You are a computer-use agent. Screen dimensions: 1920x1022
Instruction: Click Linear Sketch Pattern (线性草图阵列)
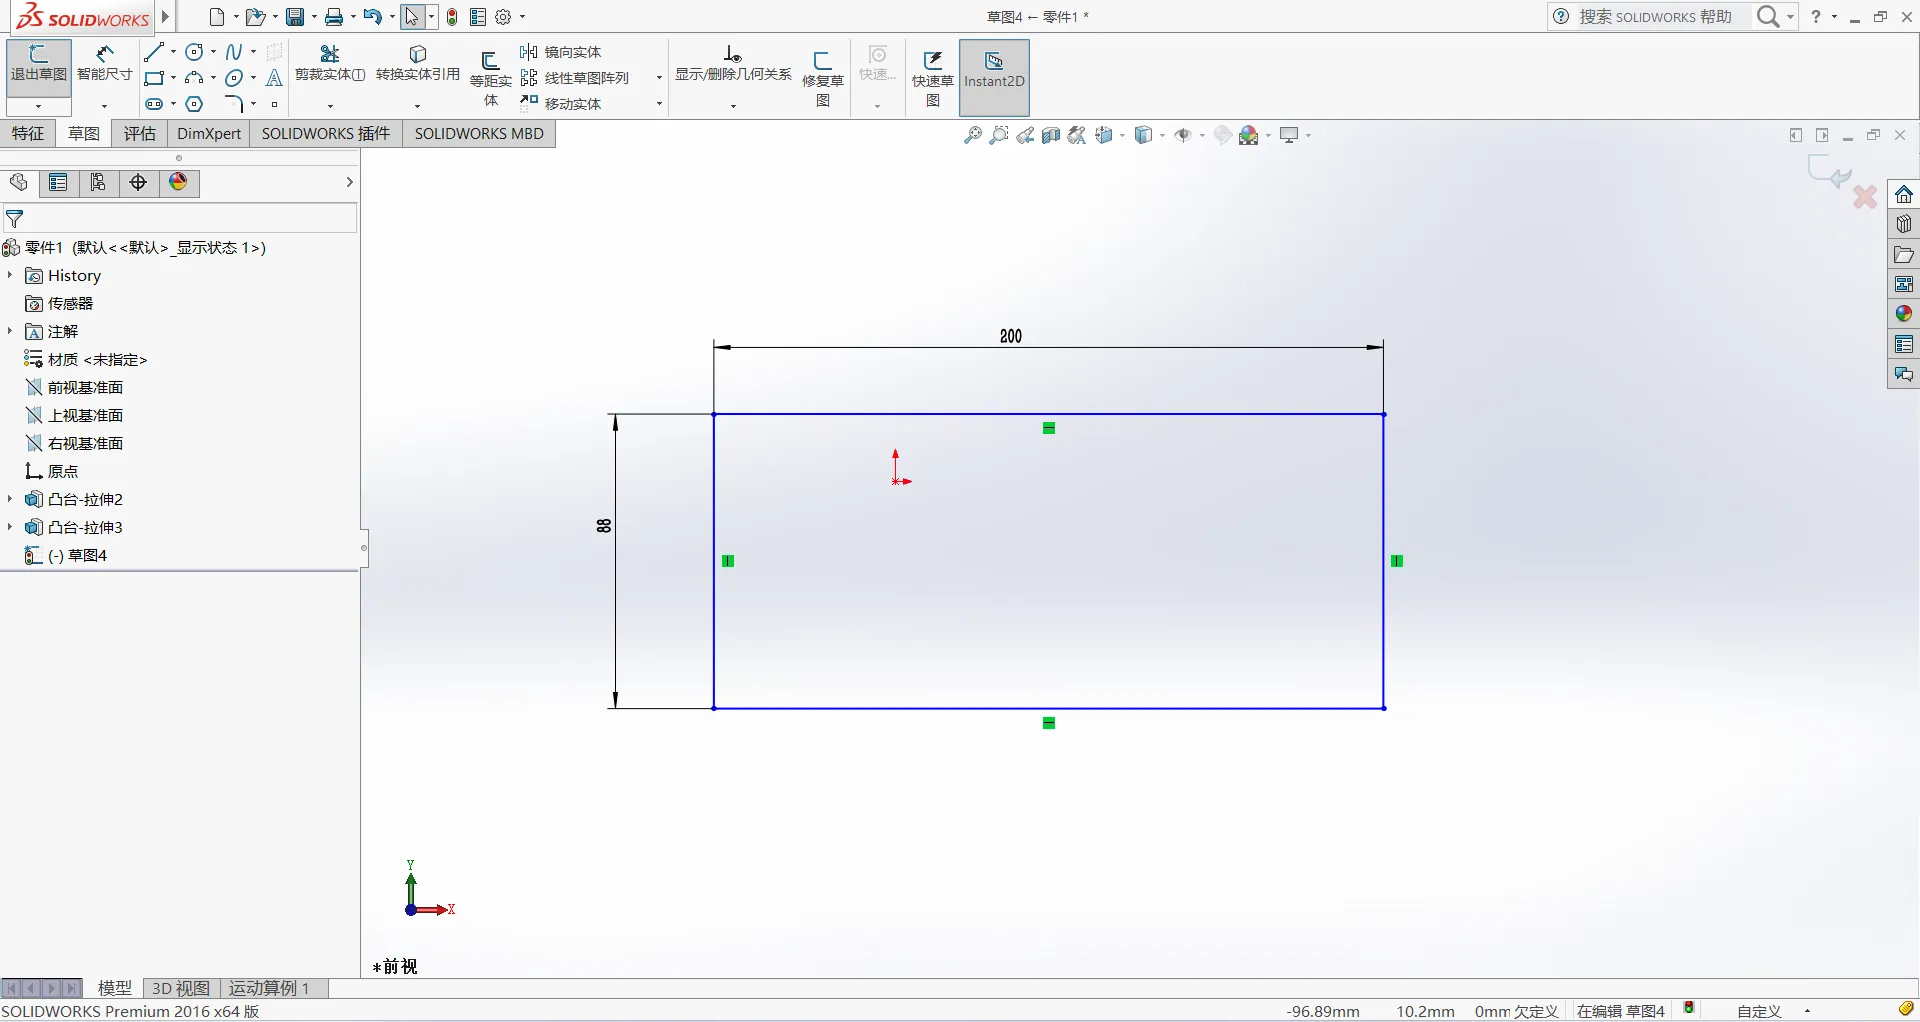click(575, 78)
